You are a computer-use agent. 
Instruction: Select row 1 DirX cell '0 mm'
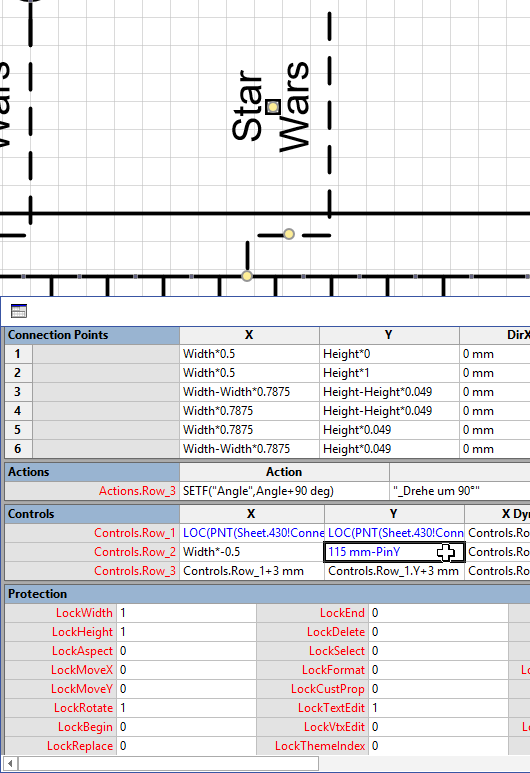point(495,354)
